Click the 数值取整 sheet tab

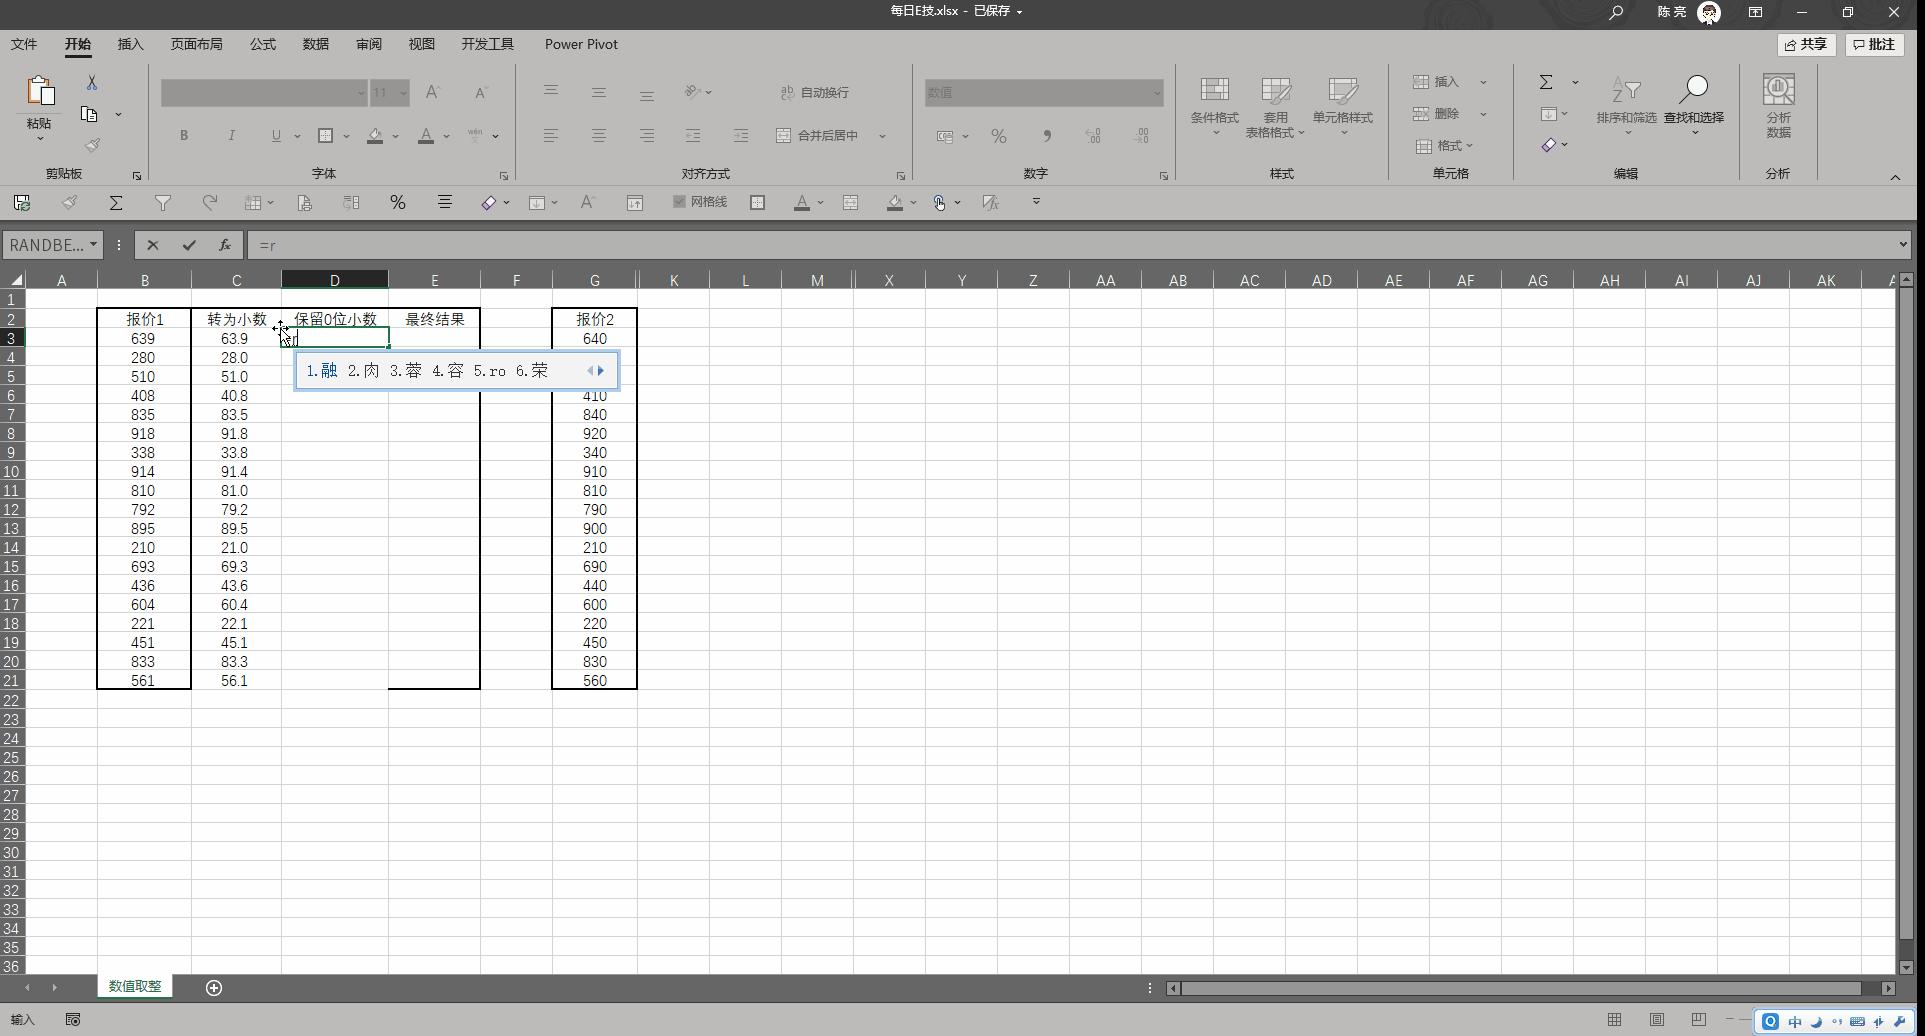[x=134, y=986]
